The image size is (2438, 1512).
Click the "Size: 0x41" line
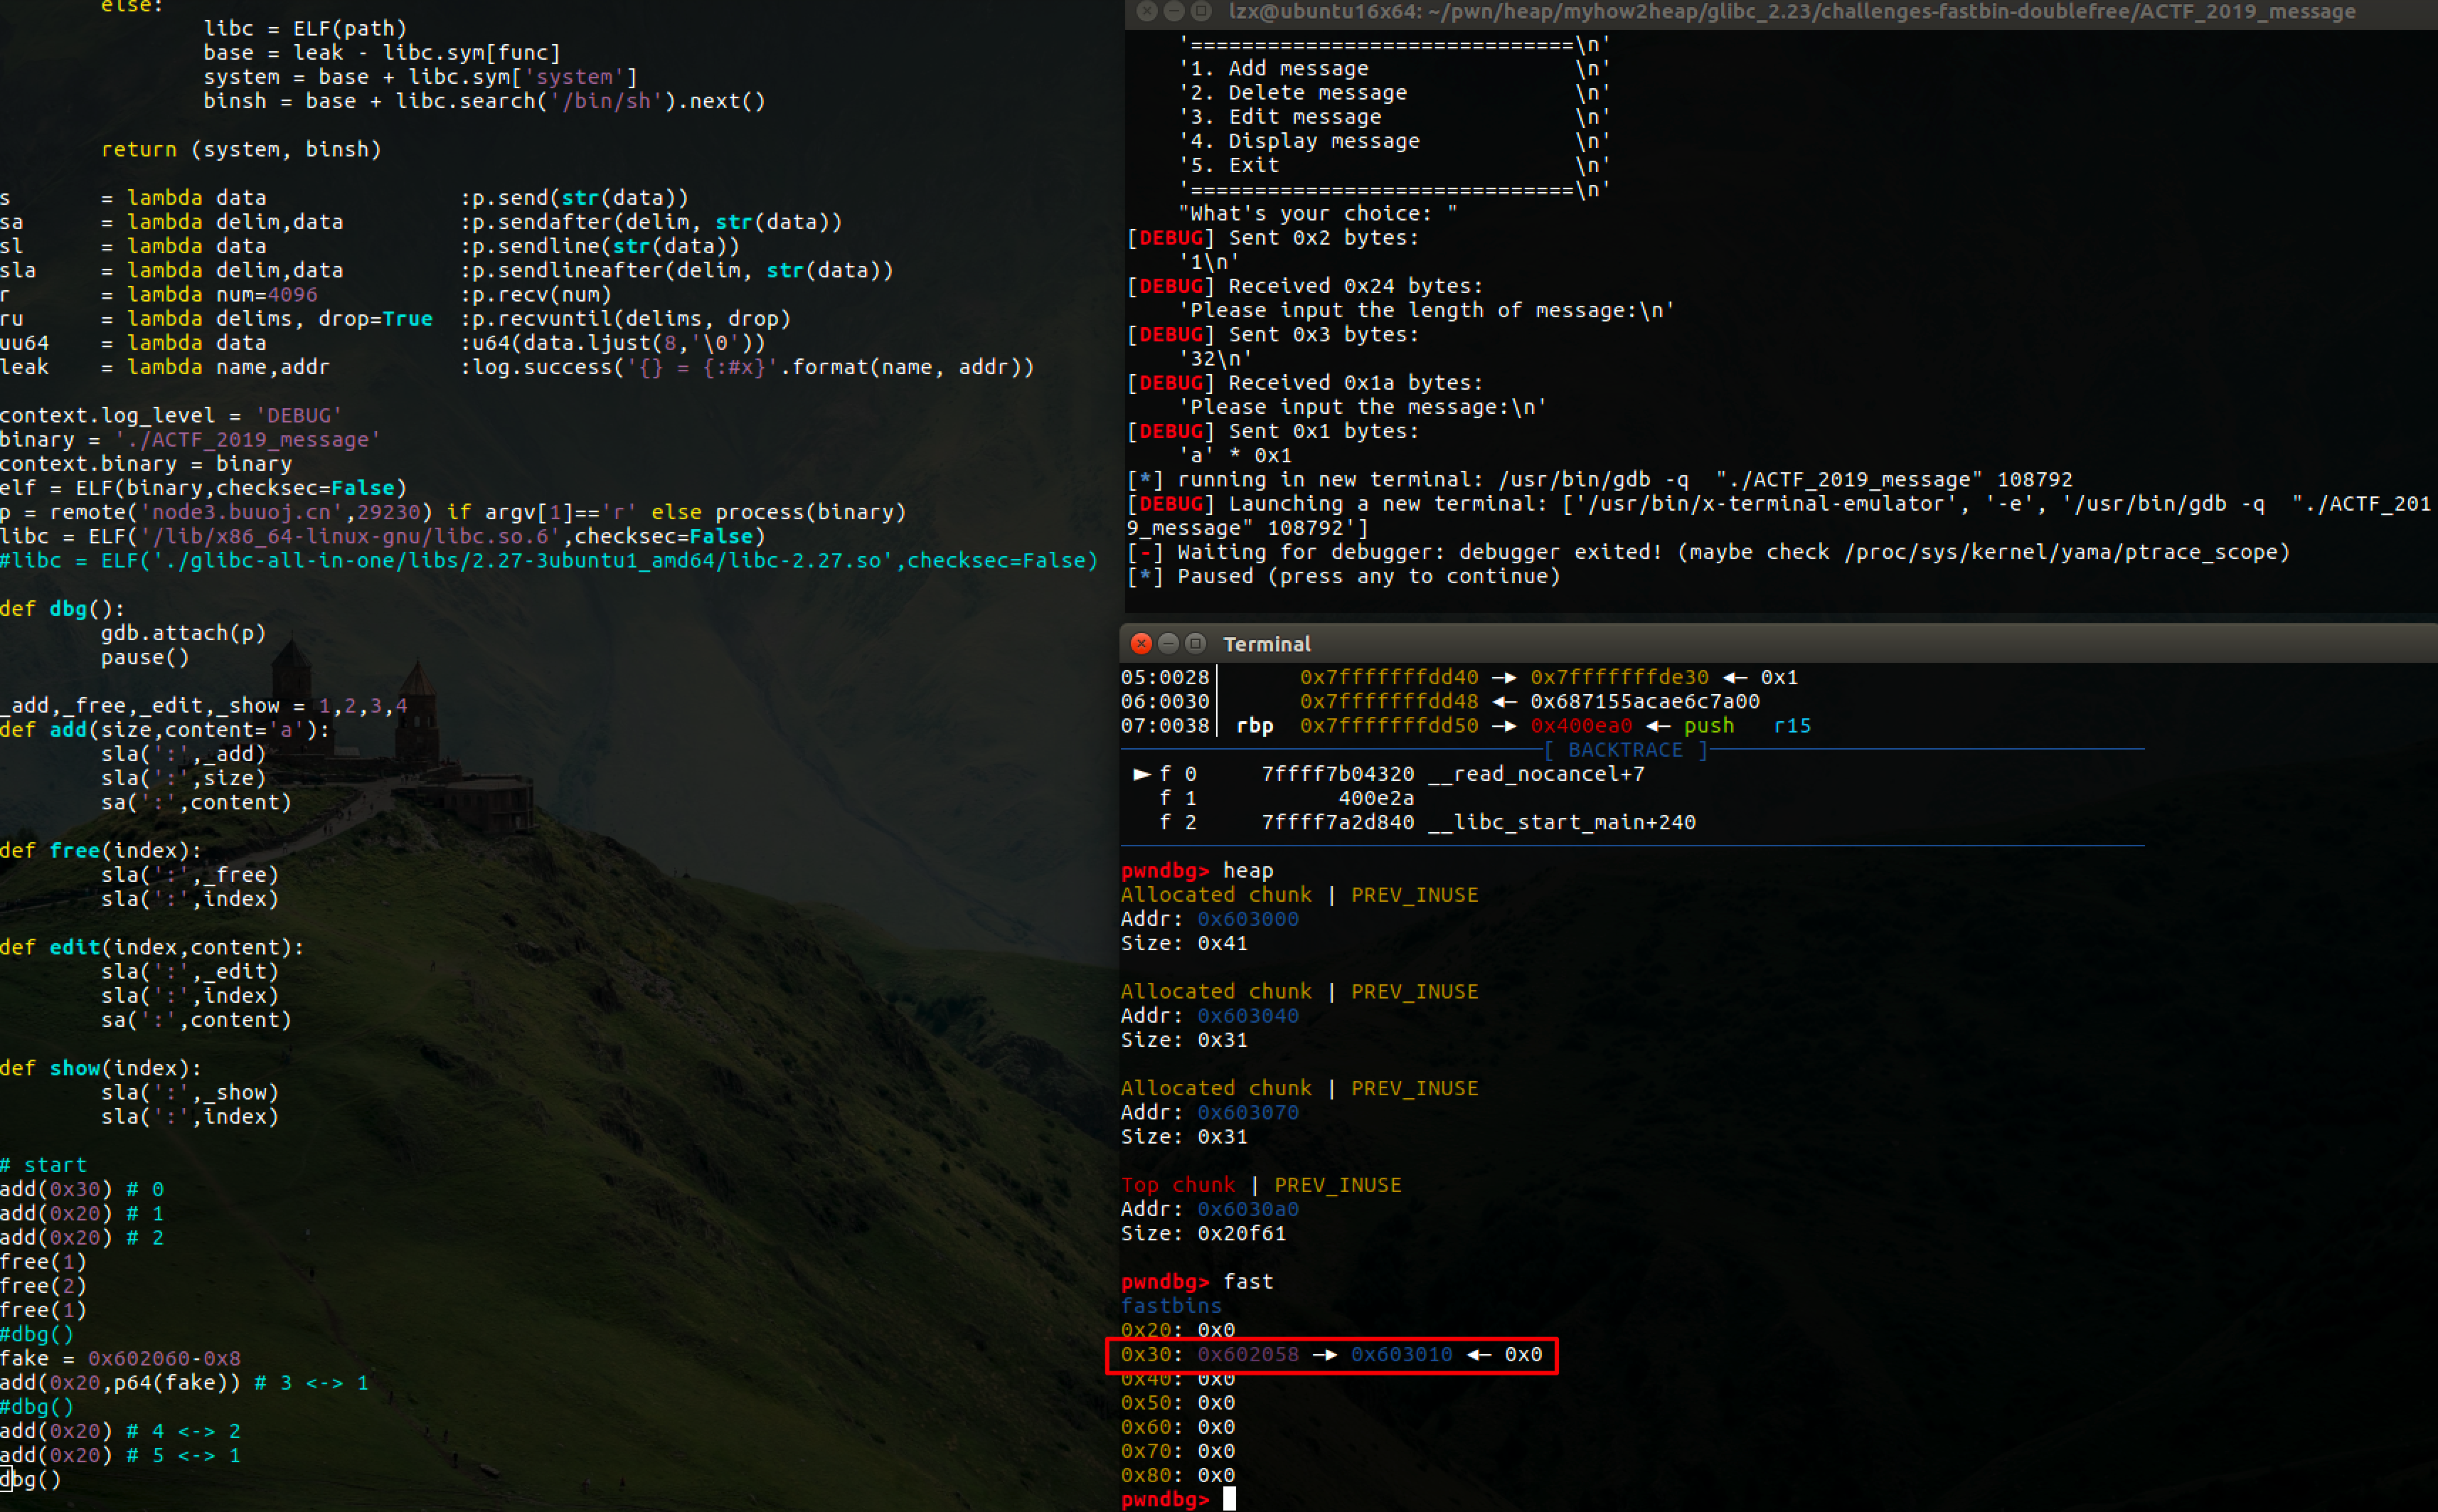point(1184,944)
